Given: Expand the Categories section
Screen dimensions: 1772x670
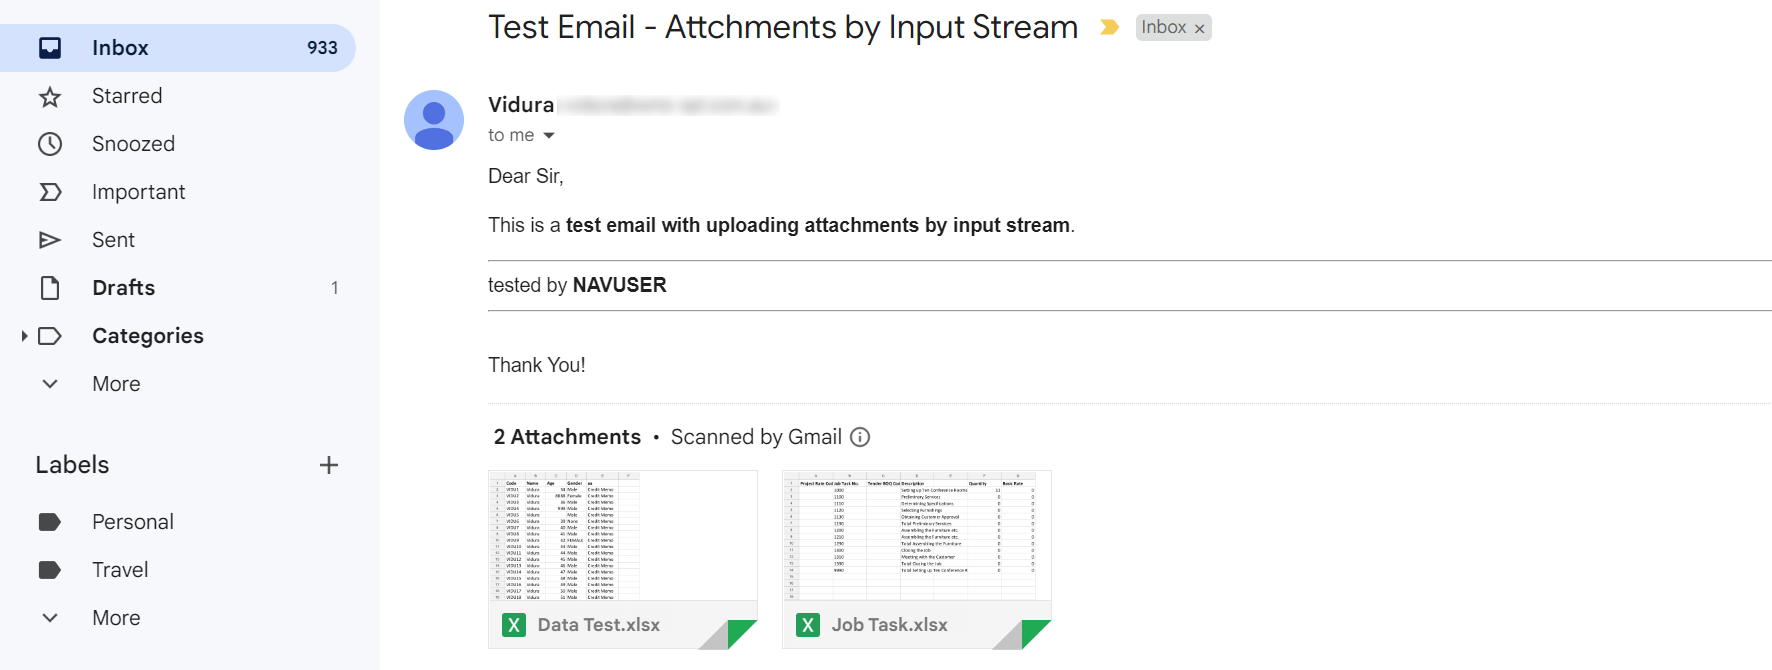Looking at the screenshot, I should (25, 336).
